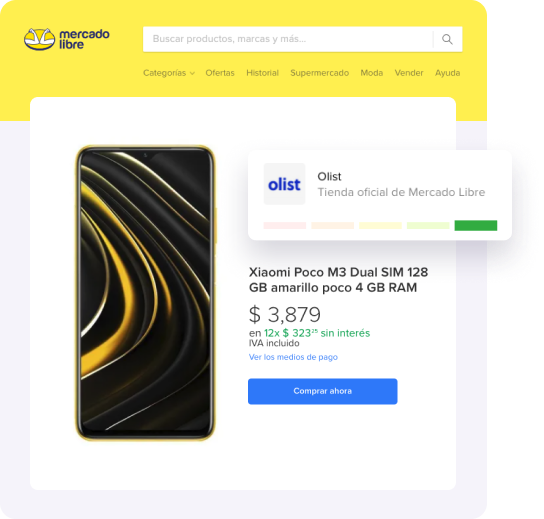544x519 pixels.
Task: Focus the Buscar productos search field
Action: [x=288, y=39]
